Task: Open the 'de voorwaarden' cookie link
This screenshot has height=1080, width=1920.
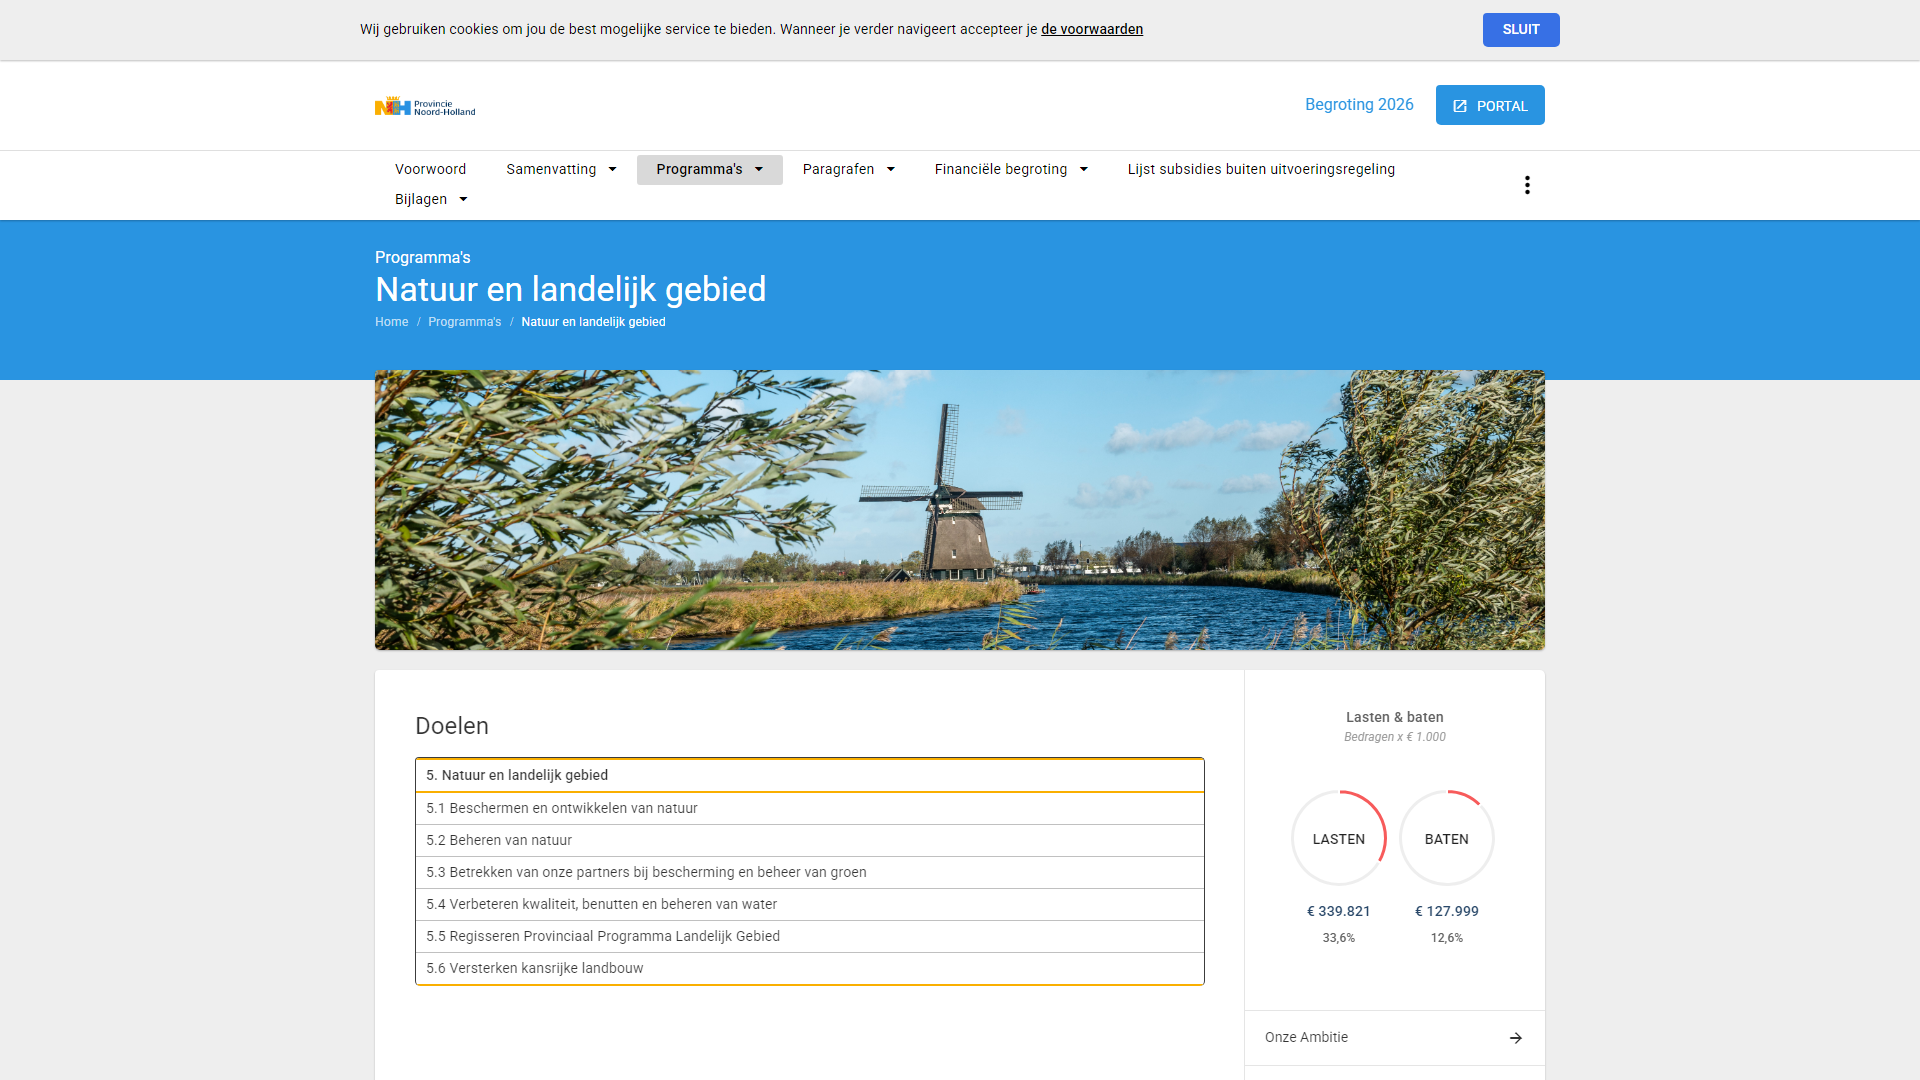Action: (x=1091, y=30)
